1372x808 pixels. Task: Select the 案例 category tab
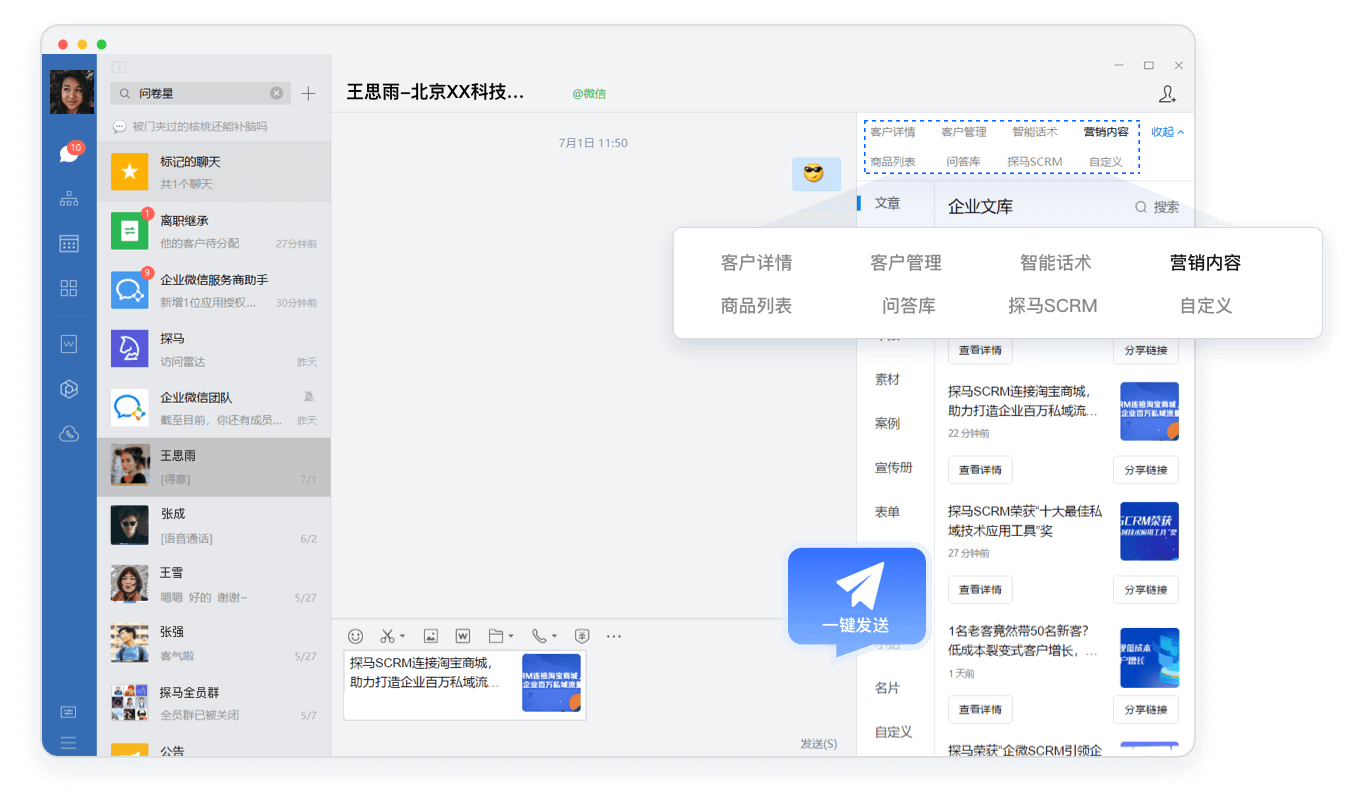point(887,423)
